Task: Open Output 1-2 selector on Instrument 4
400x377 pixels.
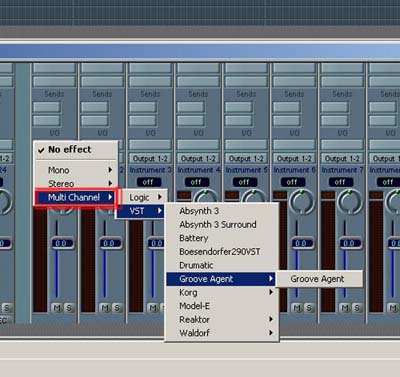Action: pos(198,159)
